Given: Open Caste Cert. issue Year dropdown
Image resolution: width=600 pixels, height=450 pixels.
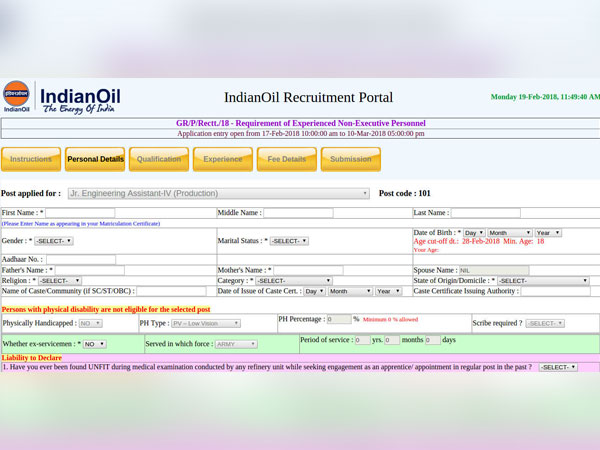Looking at the screenshot, I should 389,291.
